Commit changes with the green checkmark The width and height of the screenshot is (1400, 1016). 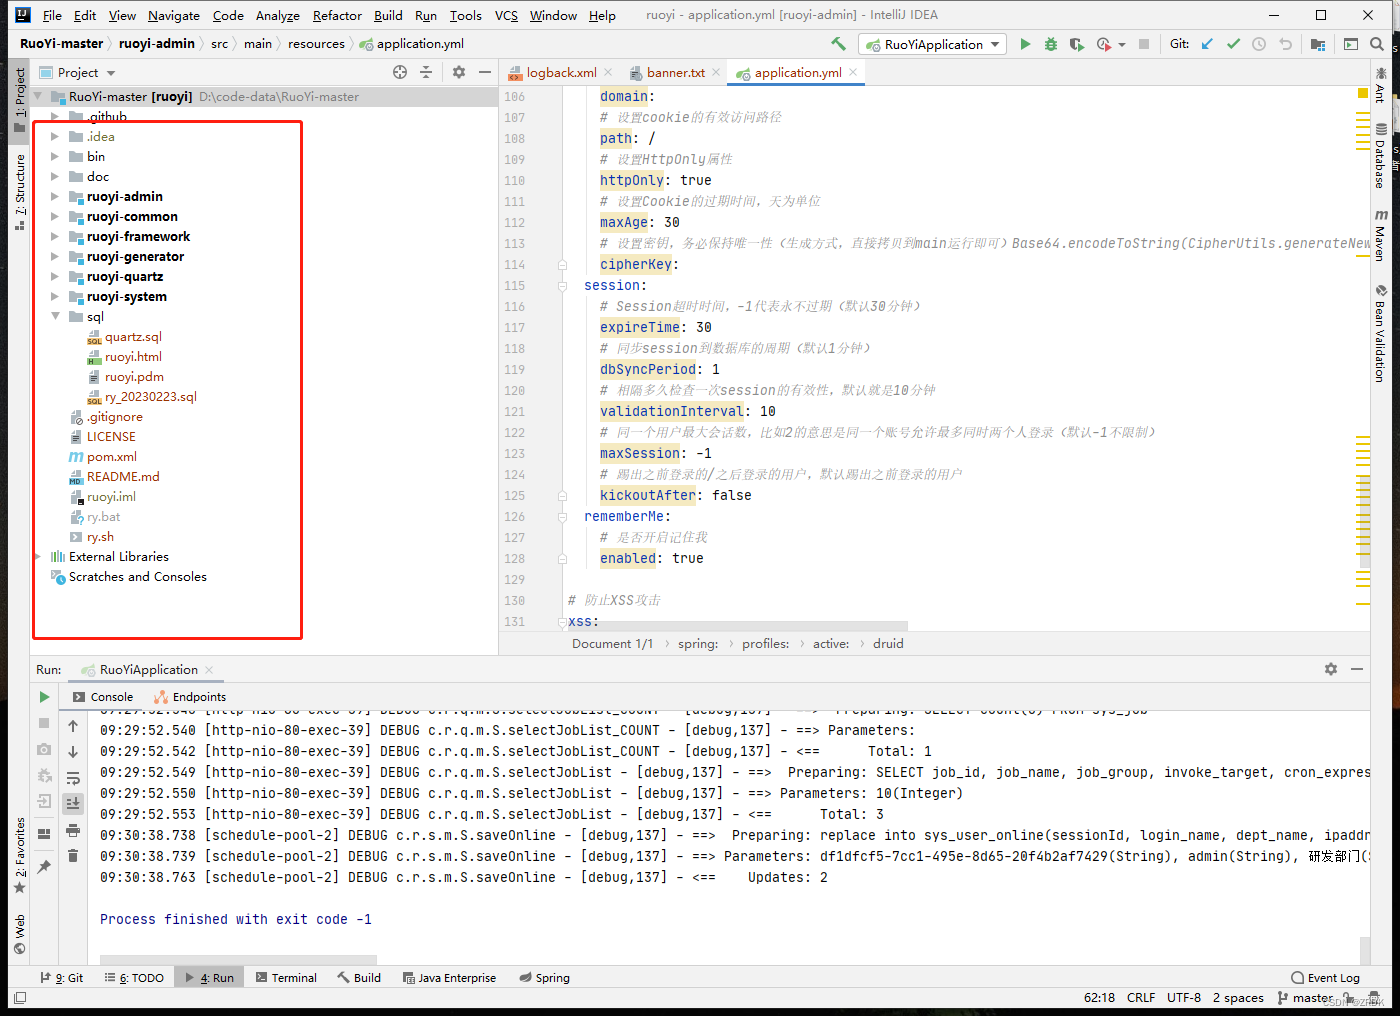click(x=1233, y=44)
